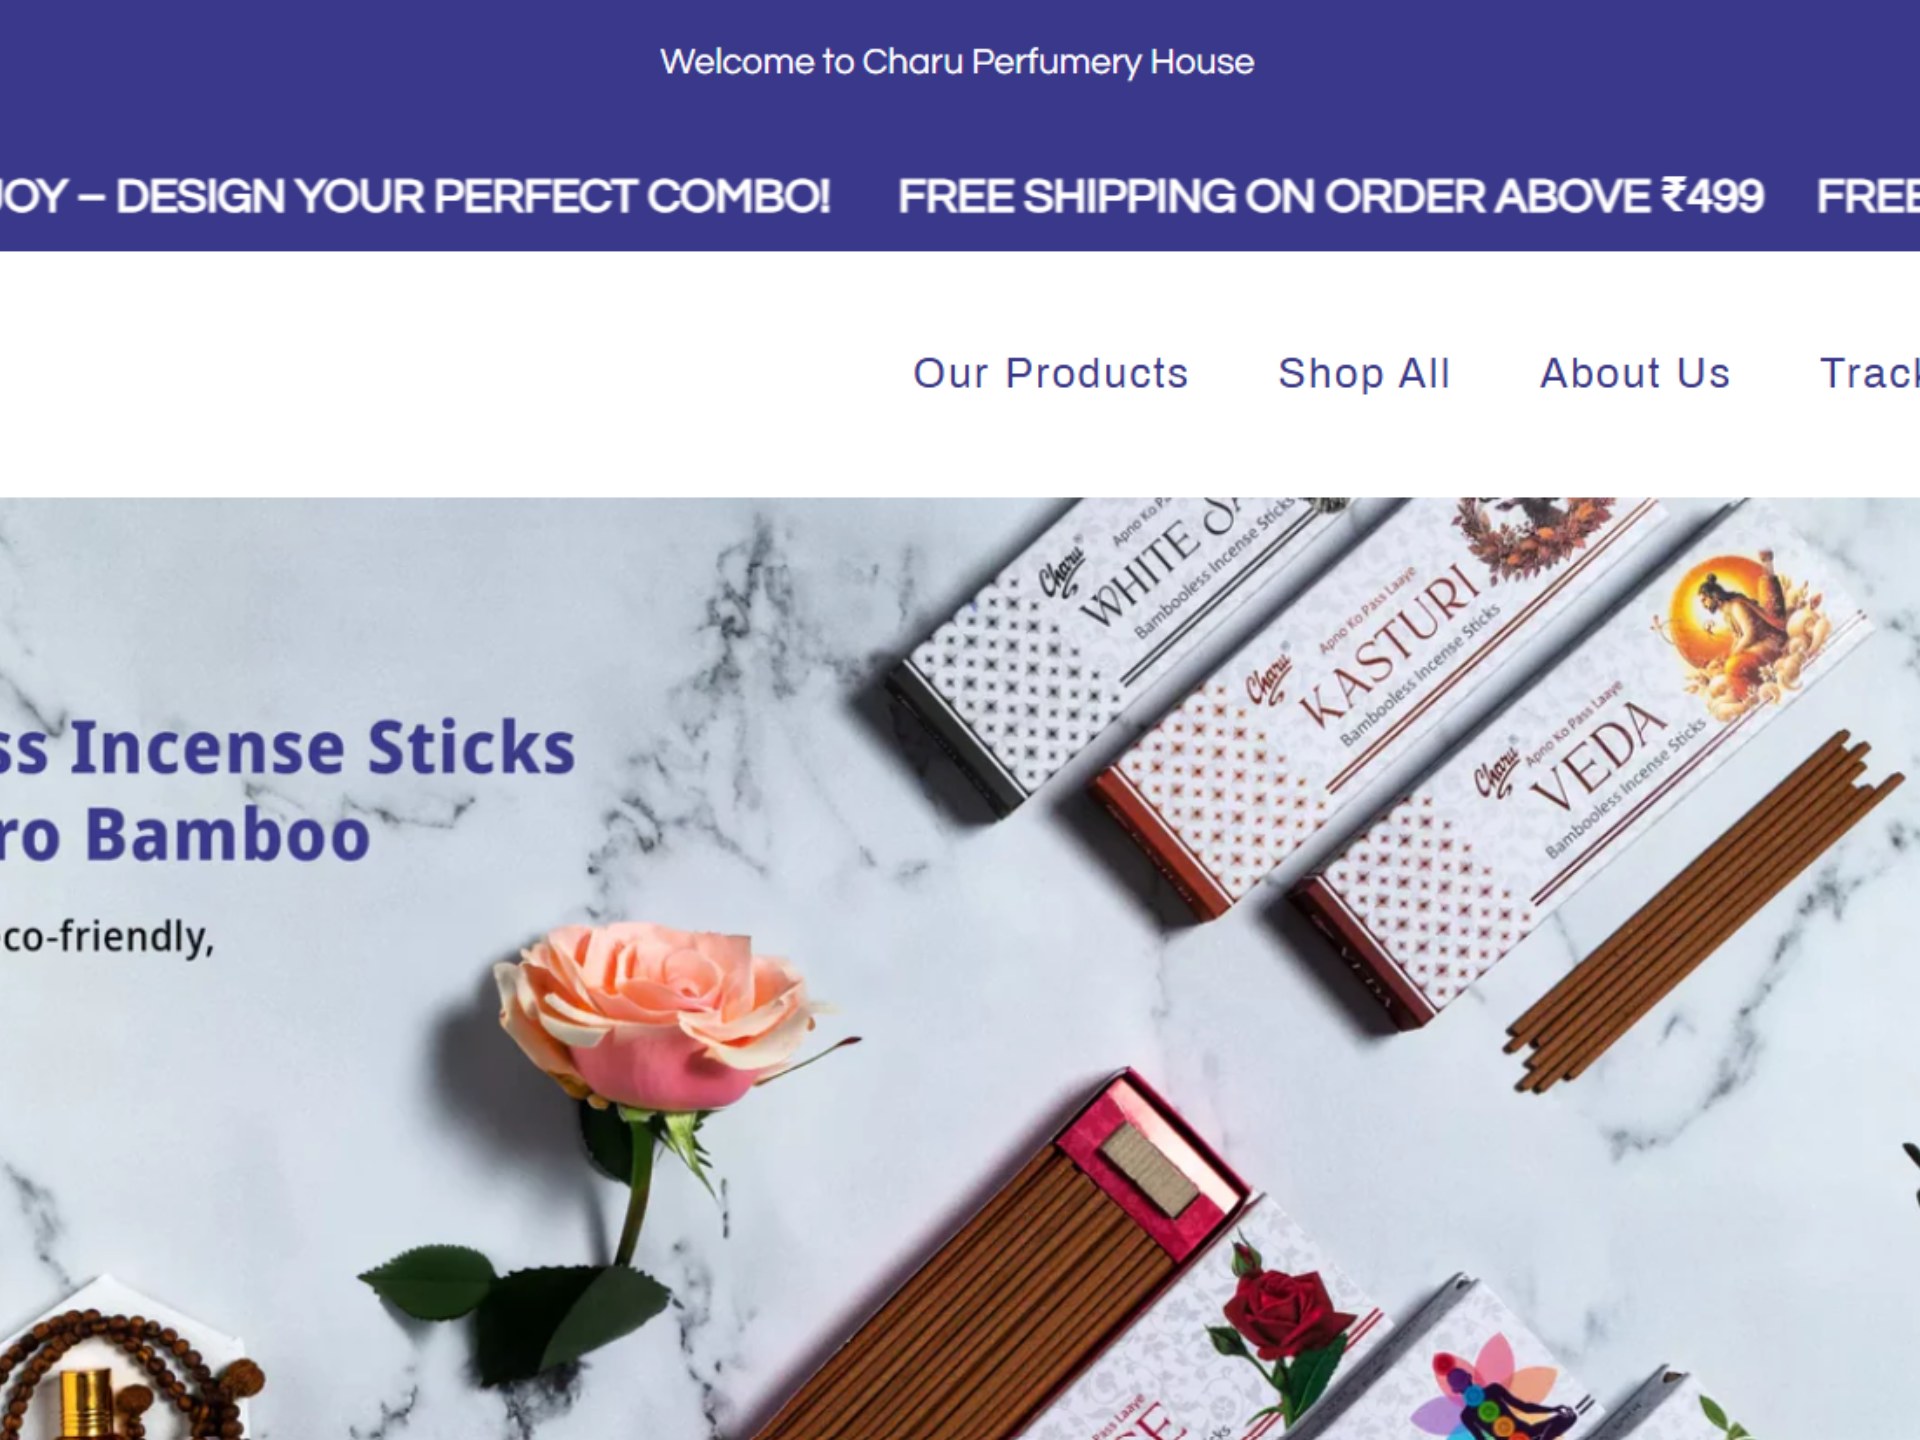The width and height of the screenshot is (1920, 1440).
Task: Click the partially visible Track link
Action: (x=1870, y=373)
